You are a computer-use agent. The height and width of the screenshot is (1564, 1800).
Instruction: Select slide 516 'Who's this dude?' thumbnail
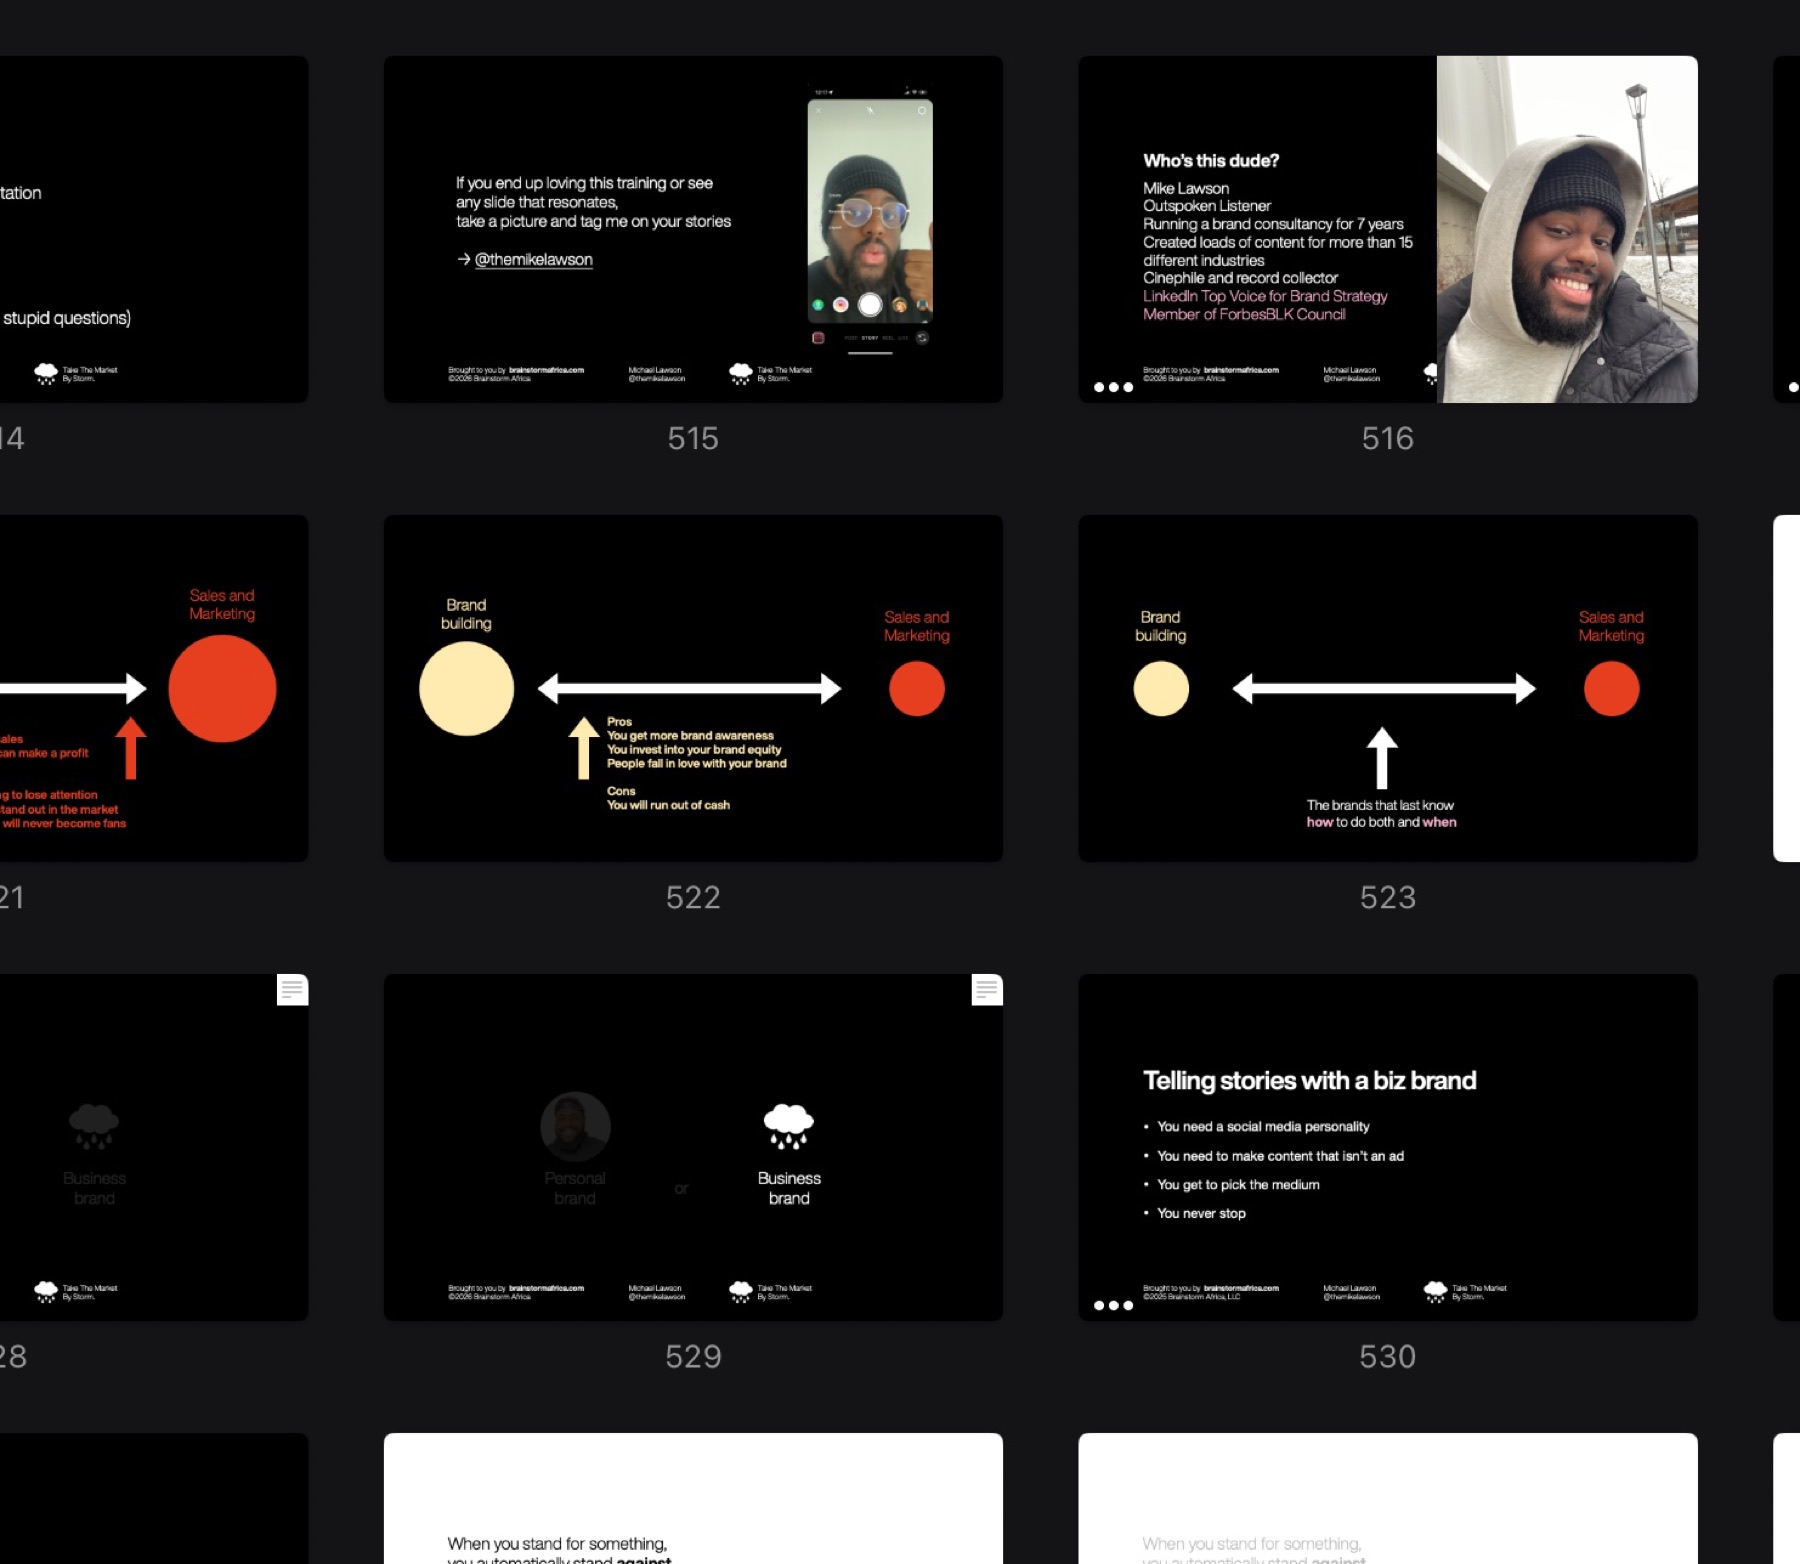1388,229
